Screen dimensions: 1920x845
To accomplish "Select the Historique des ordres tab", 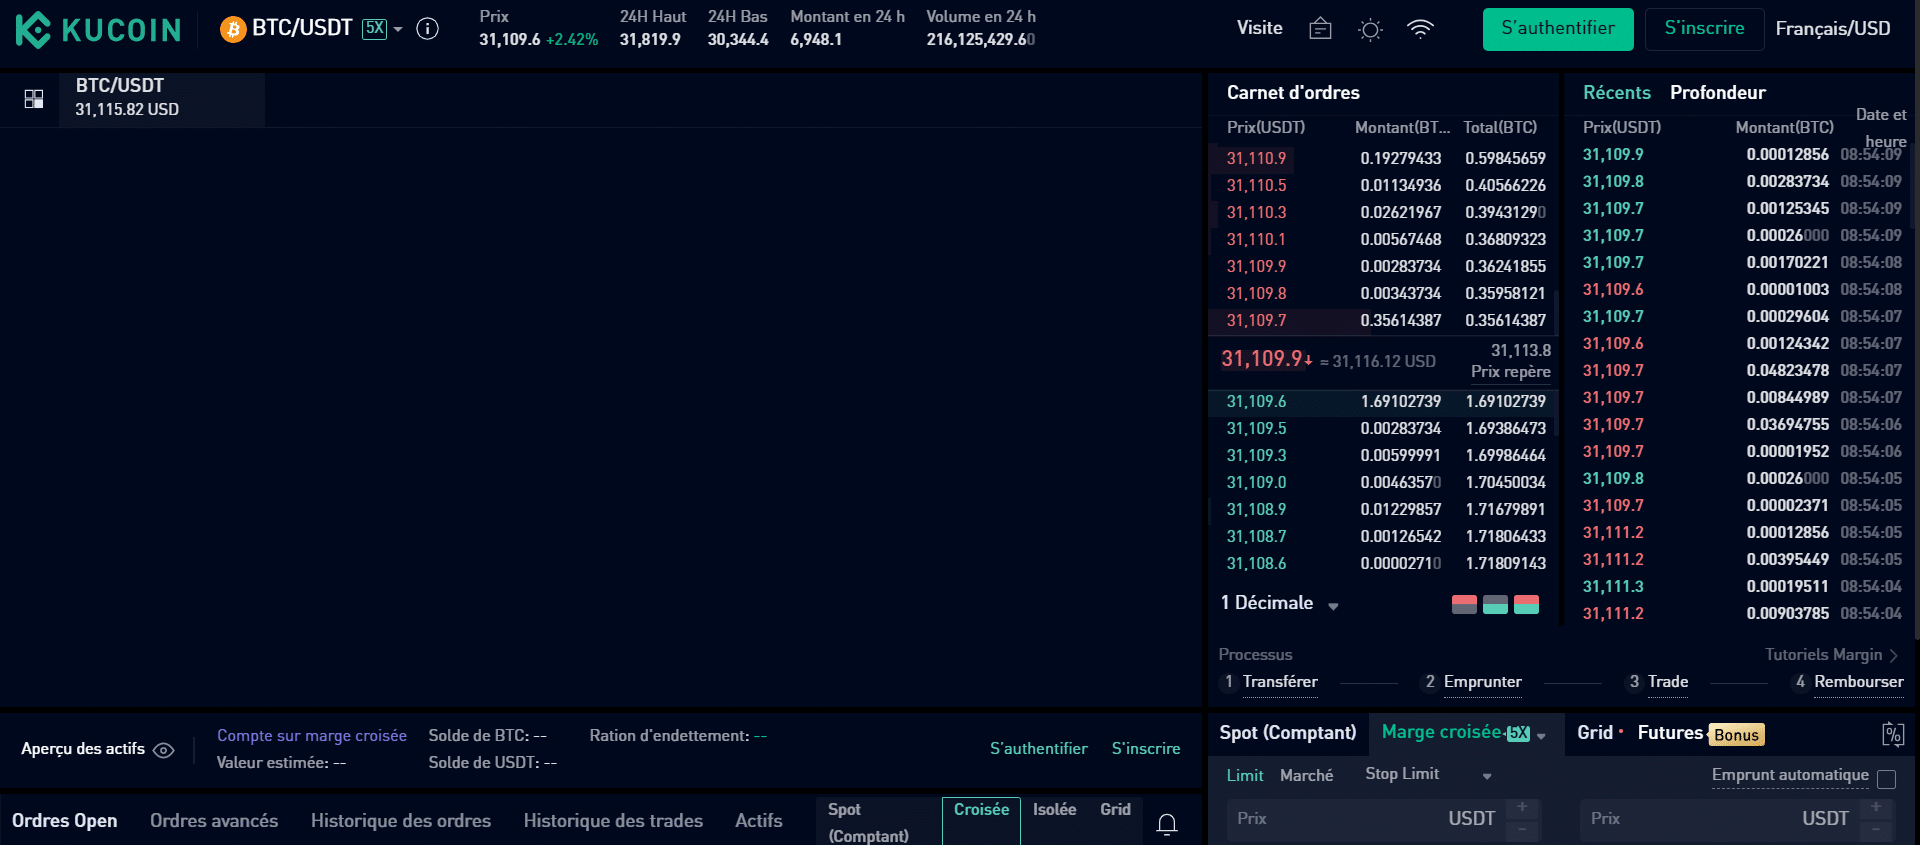I will click(401, 821).
